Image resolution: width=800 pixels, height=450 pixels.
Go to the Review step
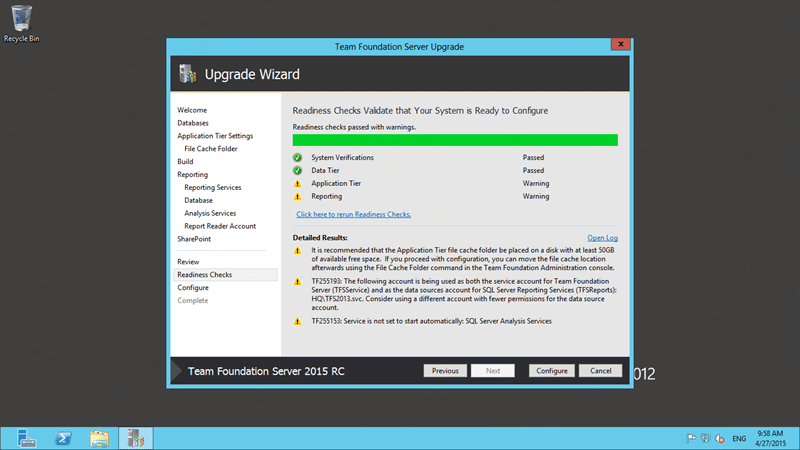coord(188,262)
